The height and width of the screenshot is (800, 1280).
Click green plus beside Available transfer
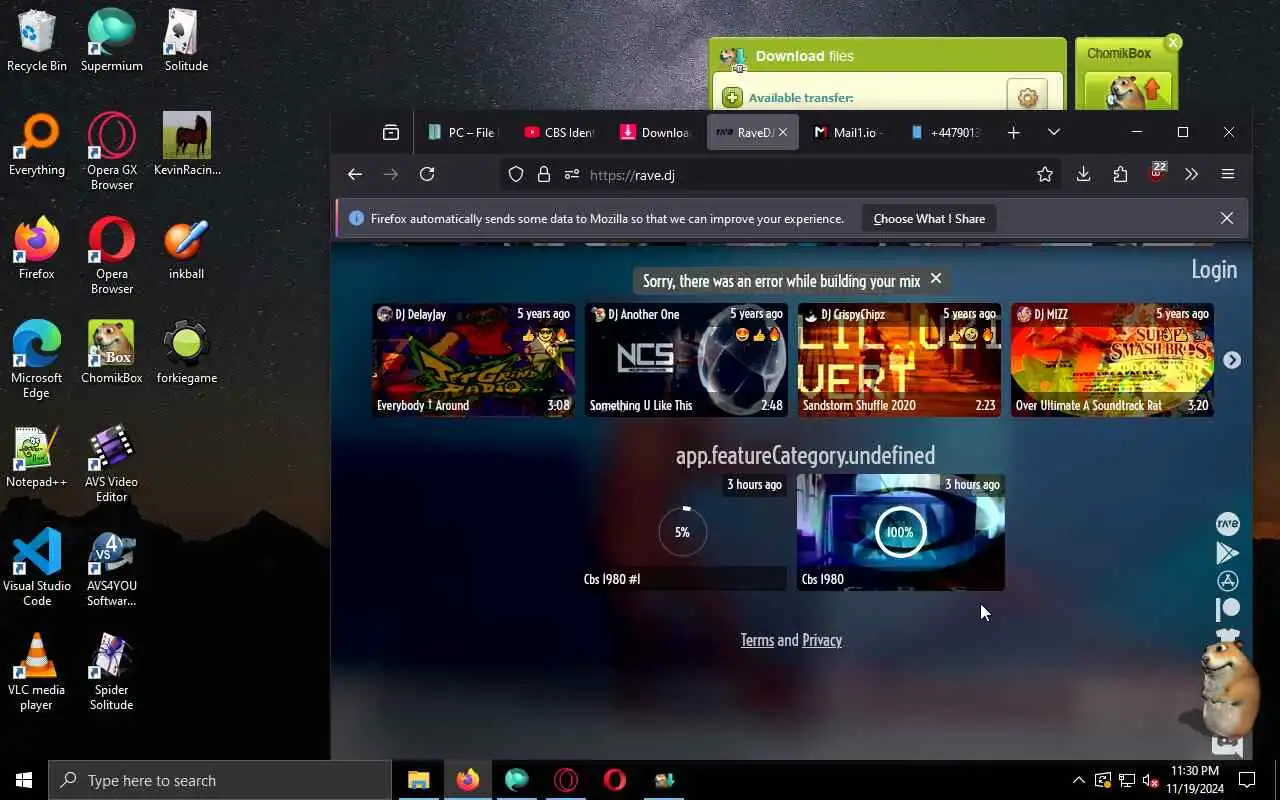(x=732, y=97)
